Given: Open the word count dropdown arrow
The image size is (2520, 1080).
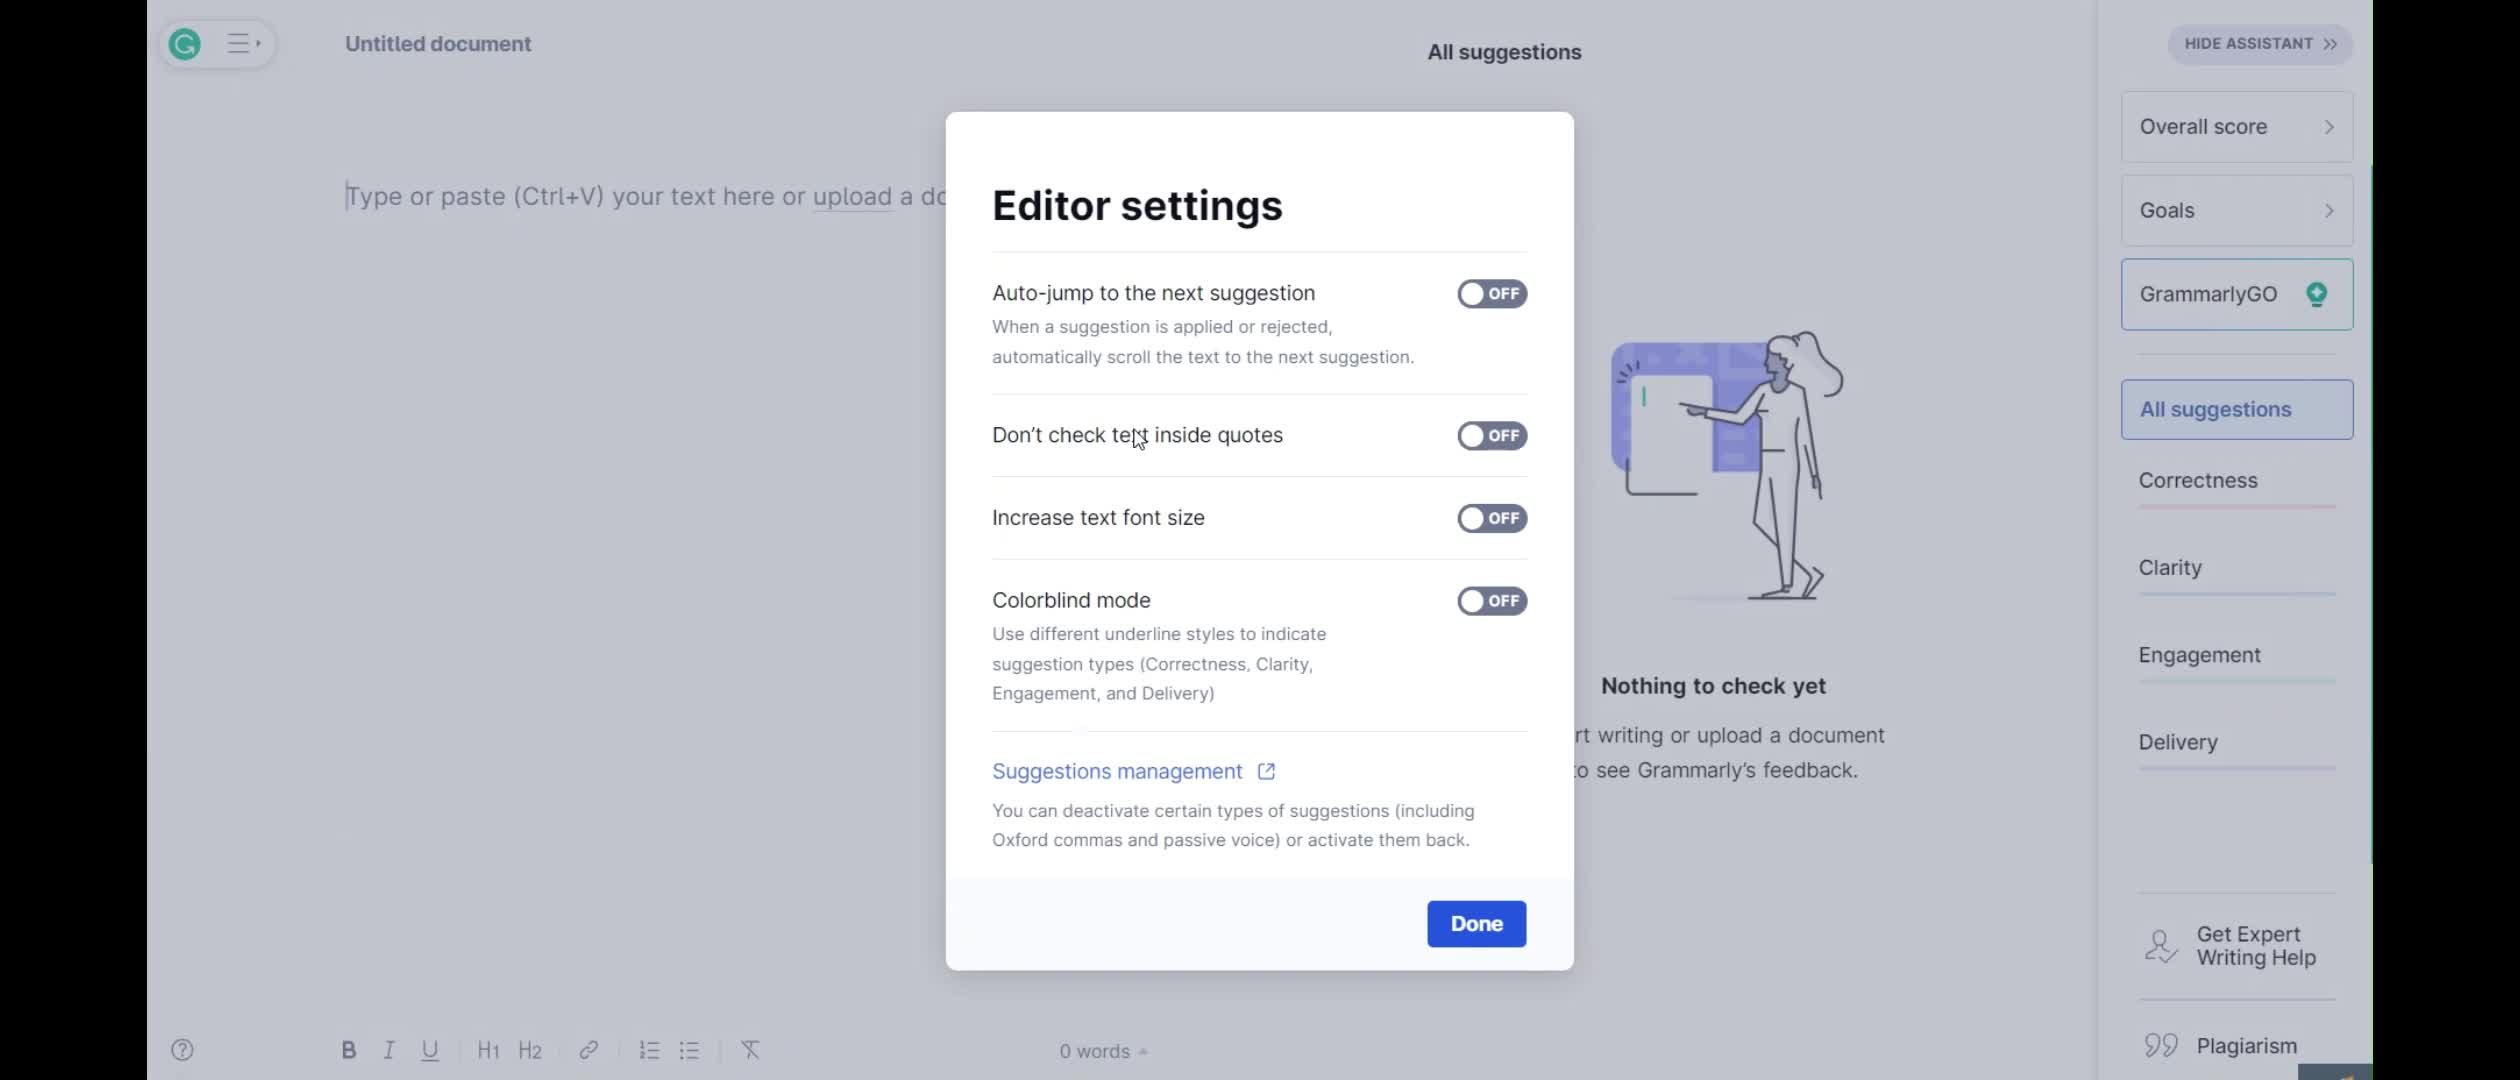Looking at the screenshot, I should (x=1143, y=1052).
